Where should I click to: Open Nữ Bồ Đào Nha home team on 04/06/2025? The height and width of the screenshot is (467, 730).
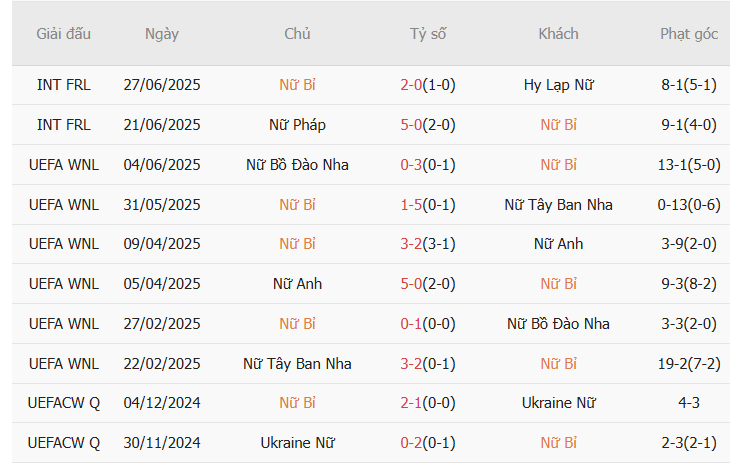tap(297, 165)
